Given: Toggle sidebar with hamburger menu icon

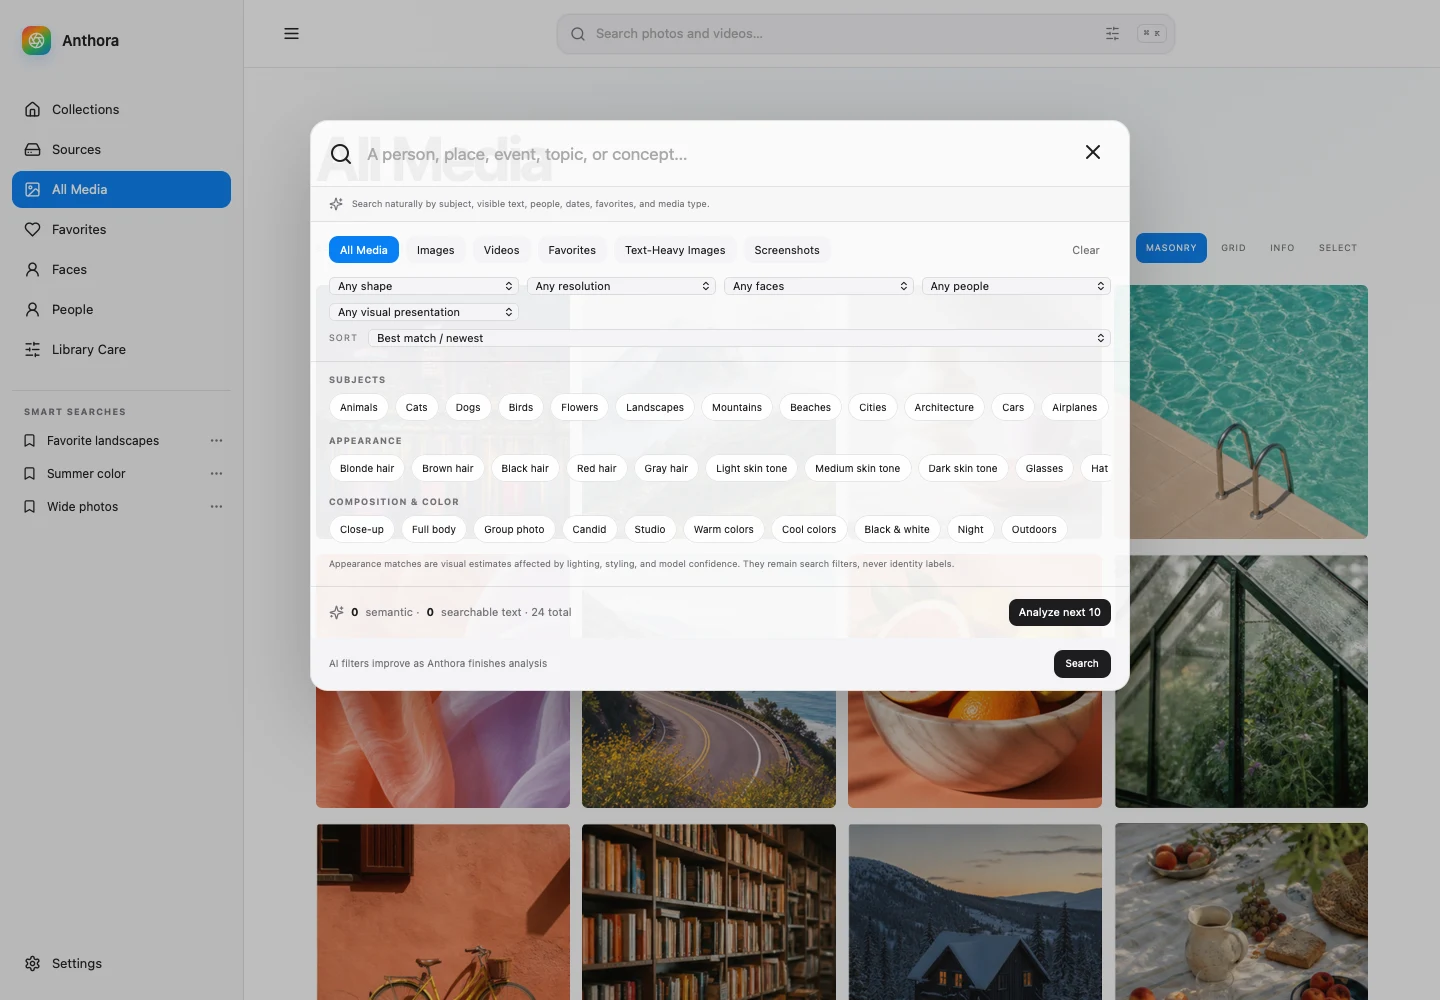Looking at the screenshot, I should 291,33.
